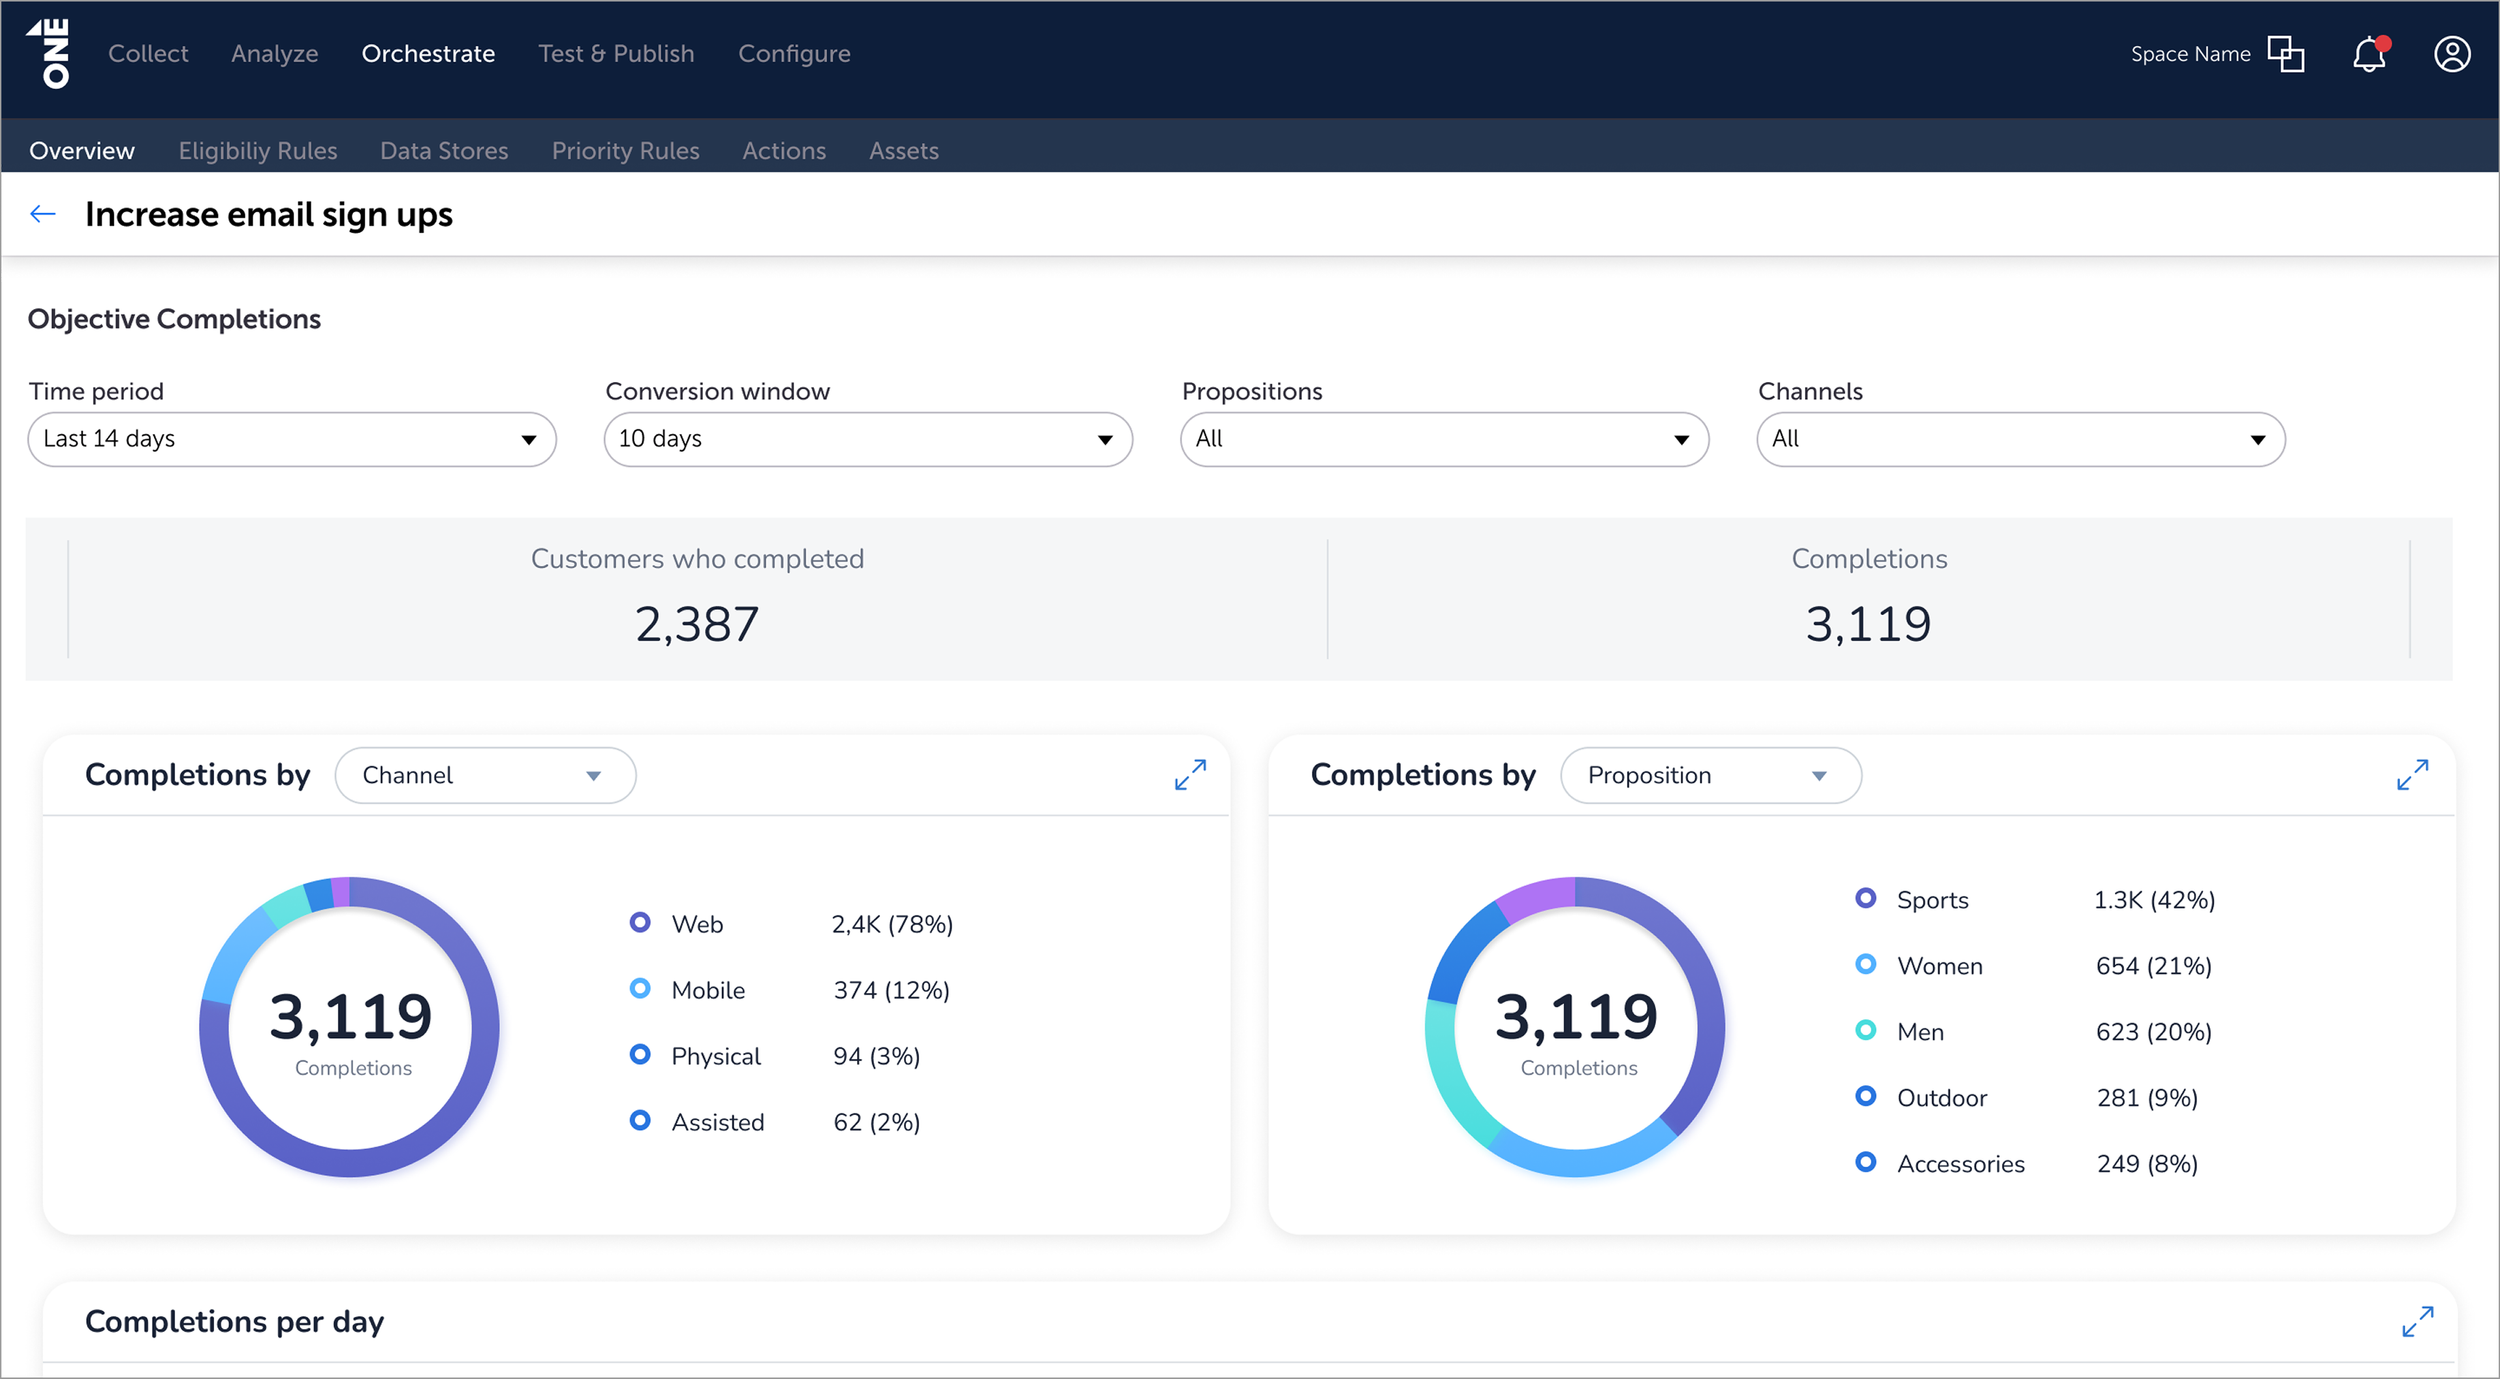Open the Channel grouping dropdown

coord(485,775)
